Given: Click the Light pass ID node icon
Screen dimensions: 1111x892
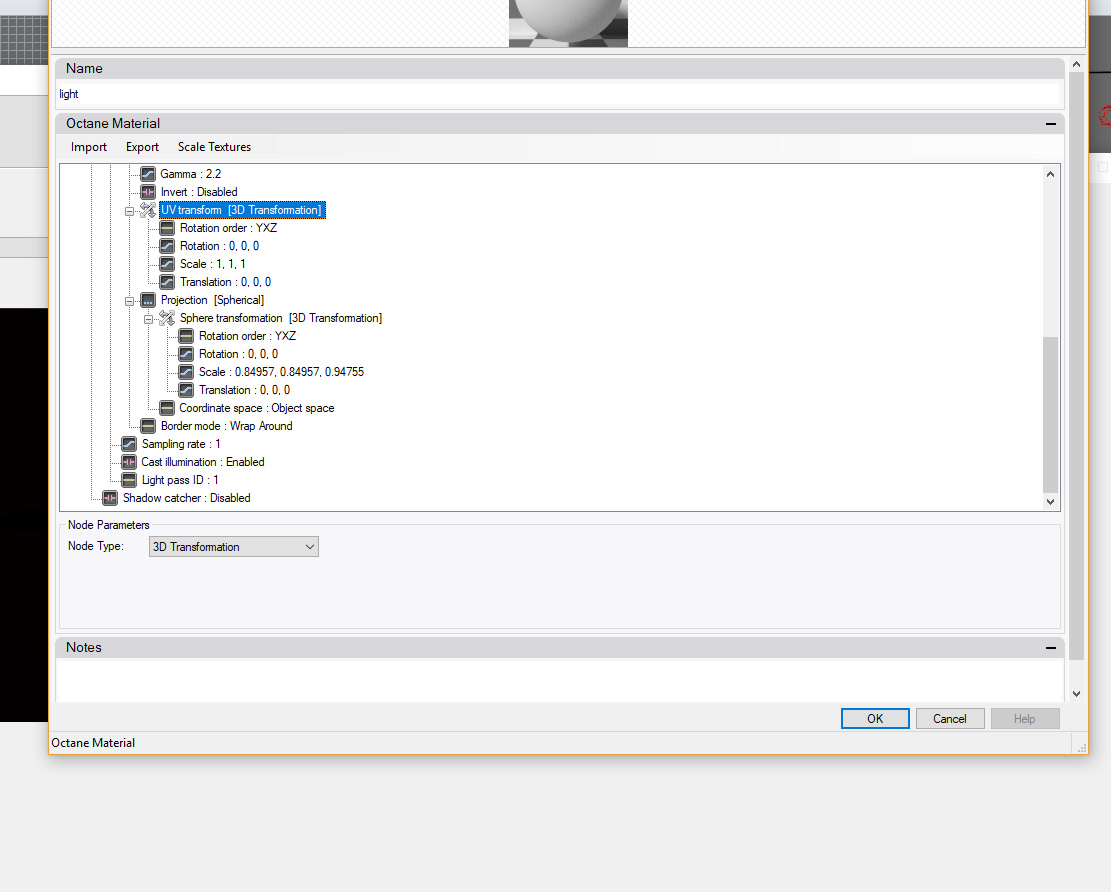Looking at the screenshot, I should point(128,480).
